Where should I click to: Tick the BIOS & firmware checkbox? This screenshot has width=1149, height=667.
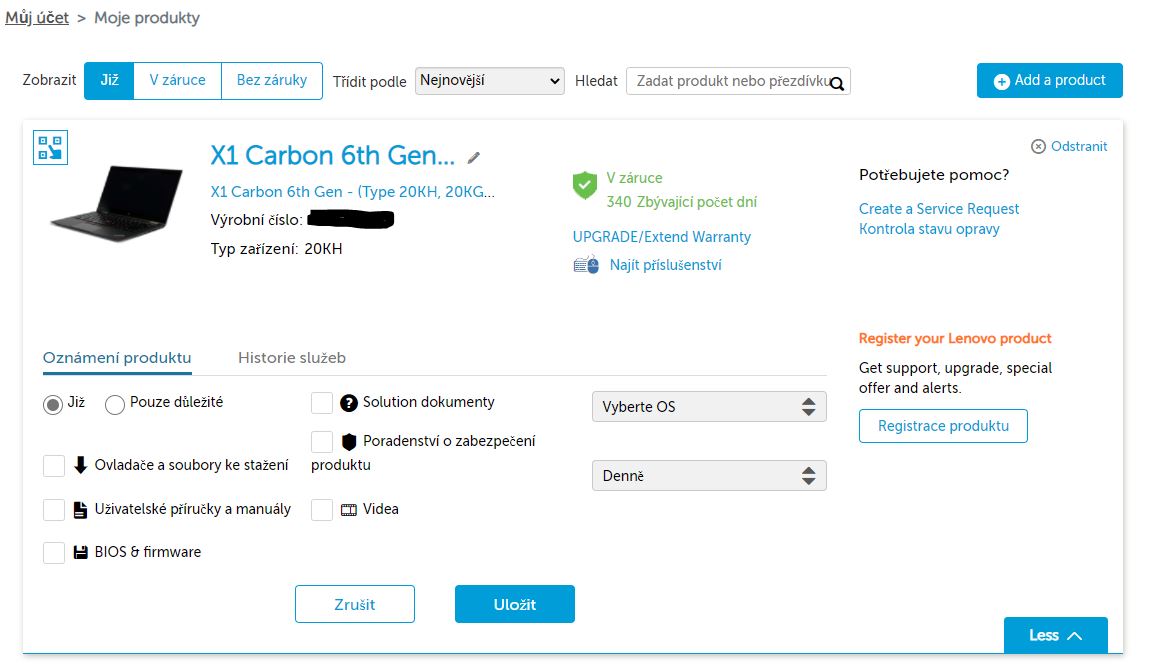click(54, 552)
